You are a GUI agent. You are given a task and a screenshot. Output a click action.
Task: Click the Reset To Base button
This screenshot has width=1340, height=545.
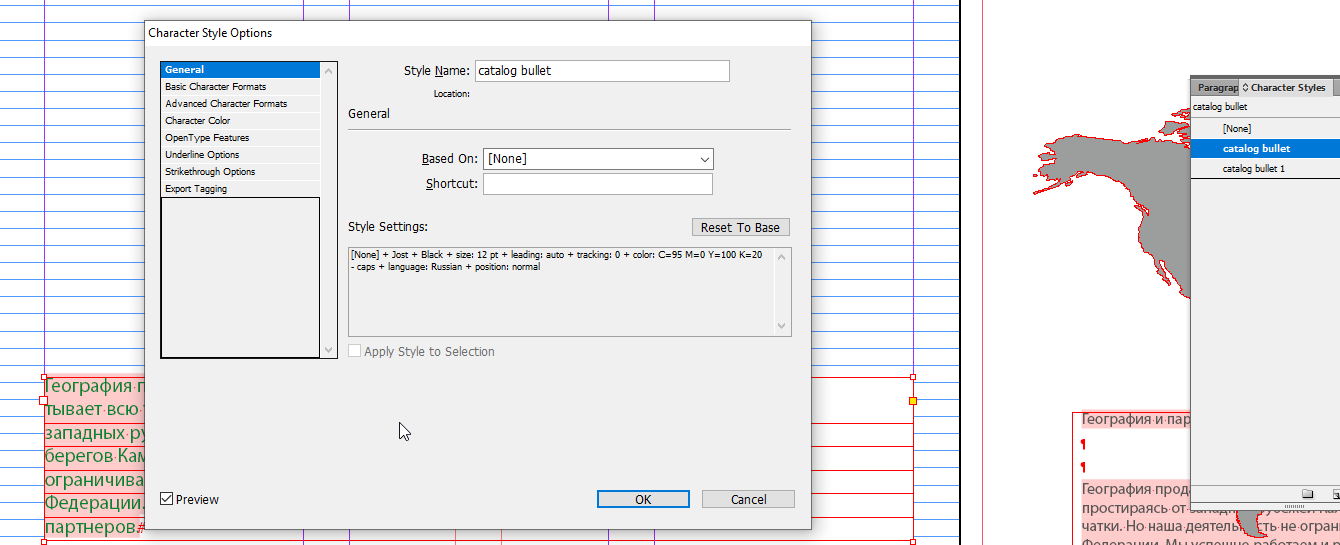(x=741, y=227)
